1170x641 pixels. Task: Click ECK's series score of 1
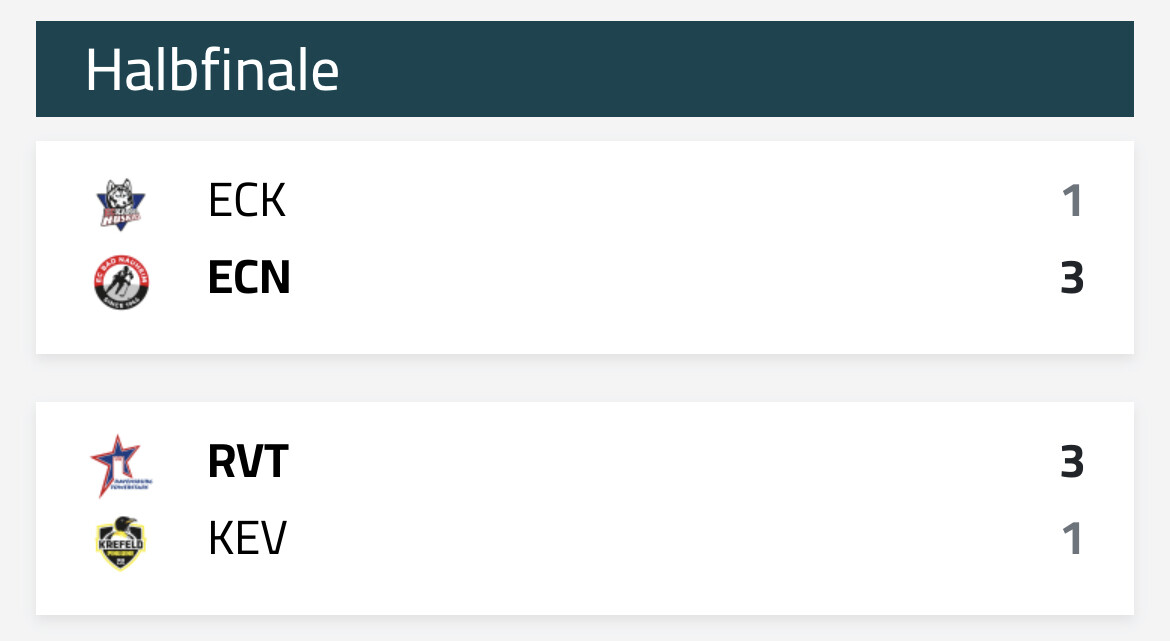pos(1072,201)
